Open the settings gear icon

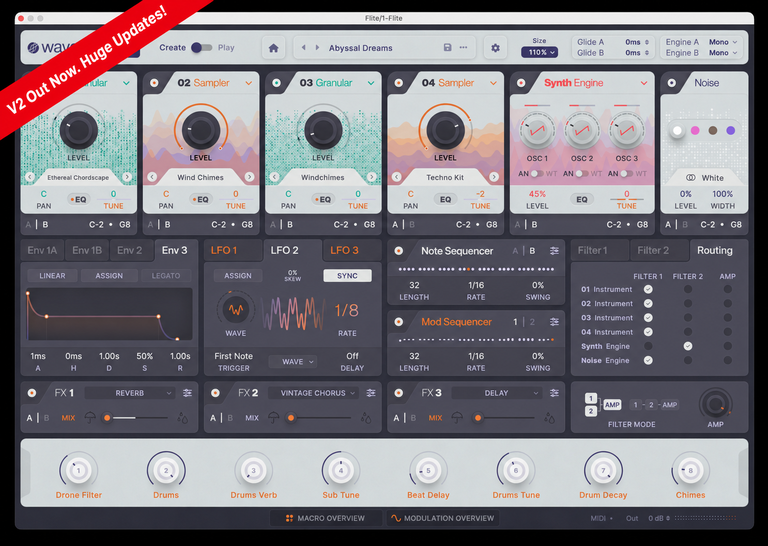(x=495, y=48)
